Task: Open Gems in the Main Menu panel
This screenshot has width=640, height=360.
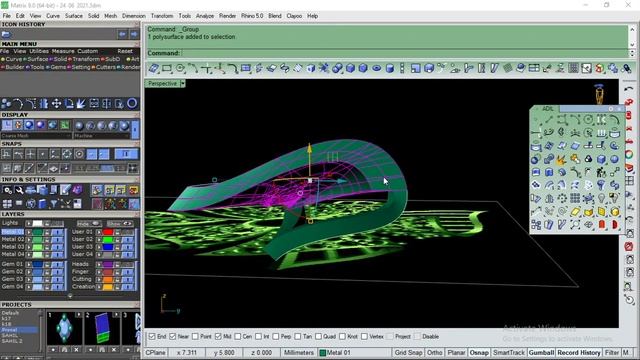Action: point(58,67)
